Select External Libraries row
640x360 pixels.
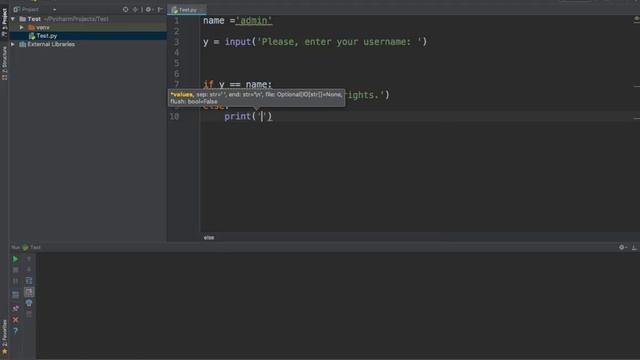tap(88, 44)
